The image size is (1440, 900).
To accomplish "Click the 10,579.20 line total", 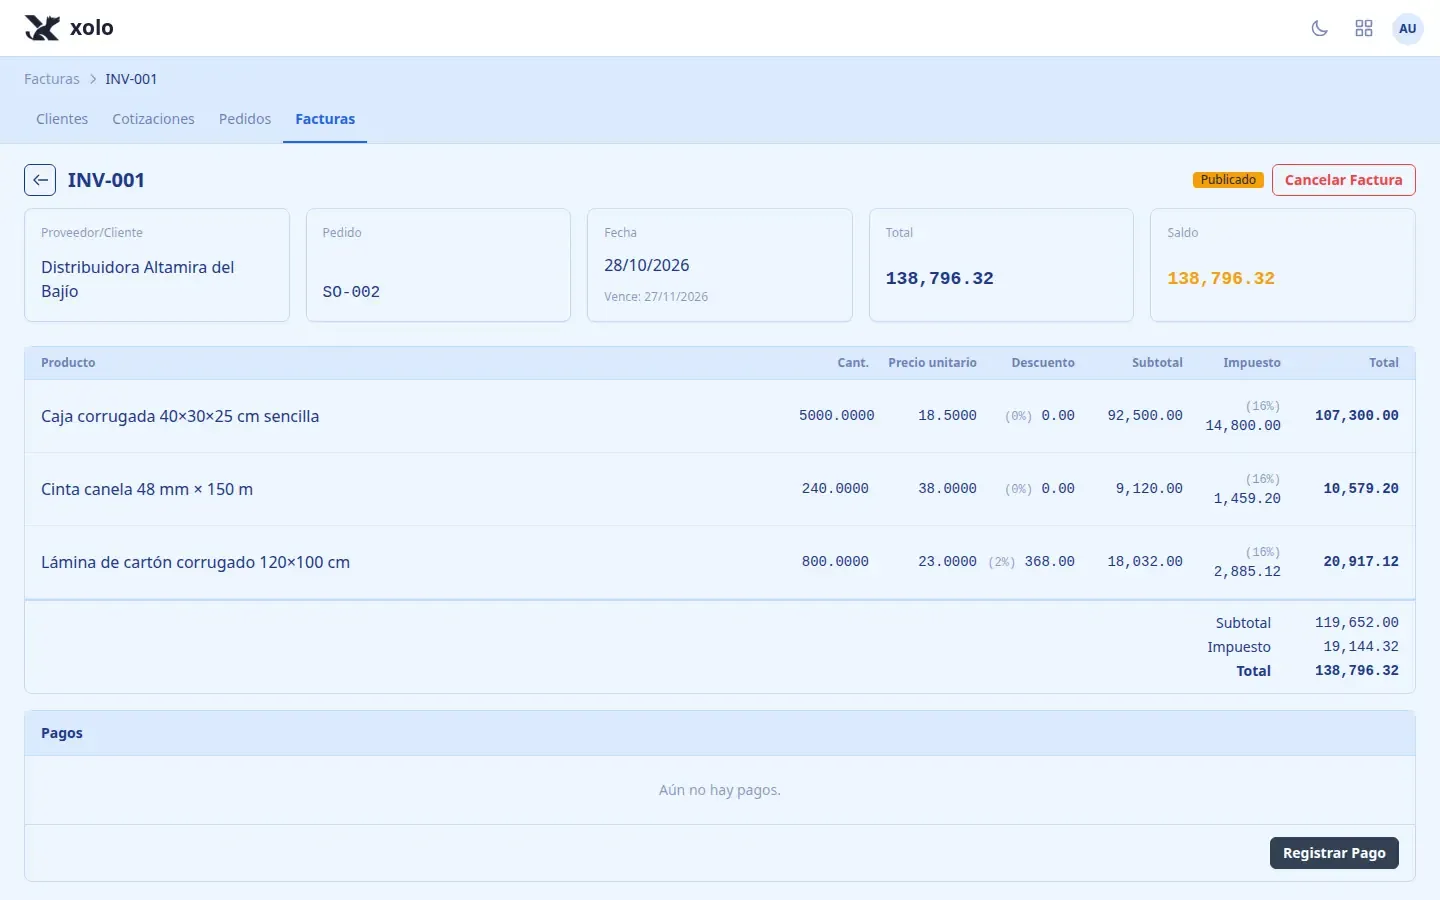I will pos(1361,488).
